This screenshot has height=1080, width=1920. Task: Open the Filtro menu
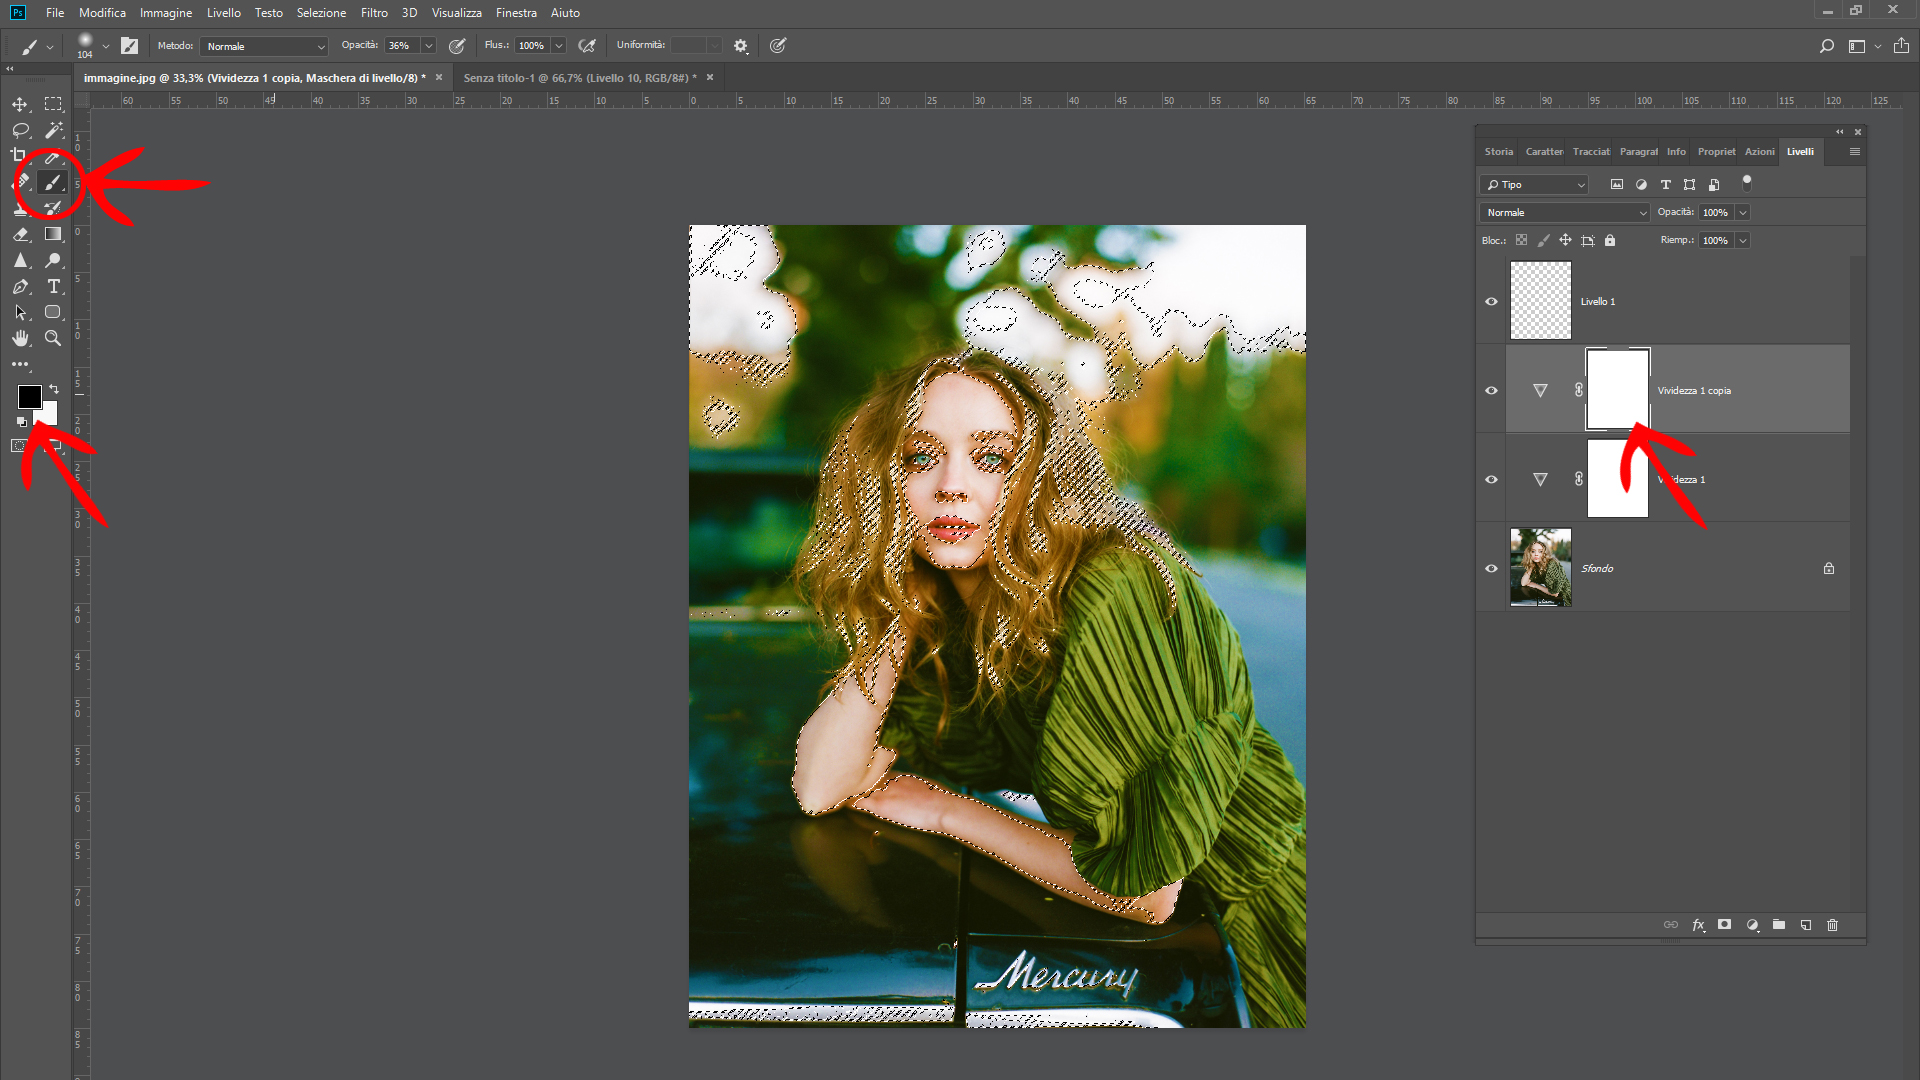point(374,13)
